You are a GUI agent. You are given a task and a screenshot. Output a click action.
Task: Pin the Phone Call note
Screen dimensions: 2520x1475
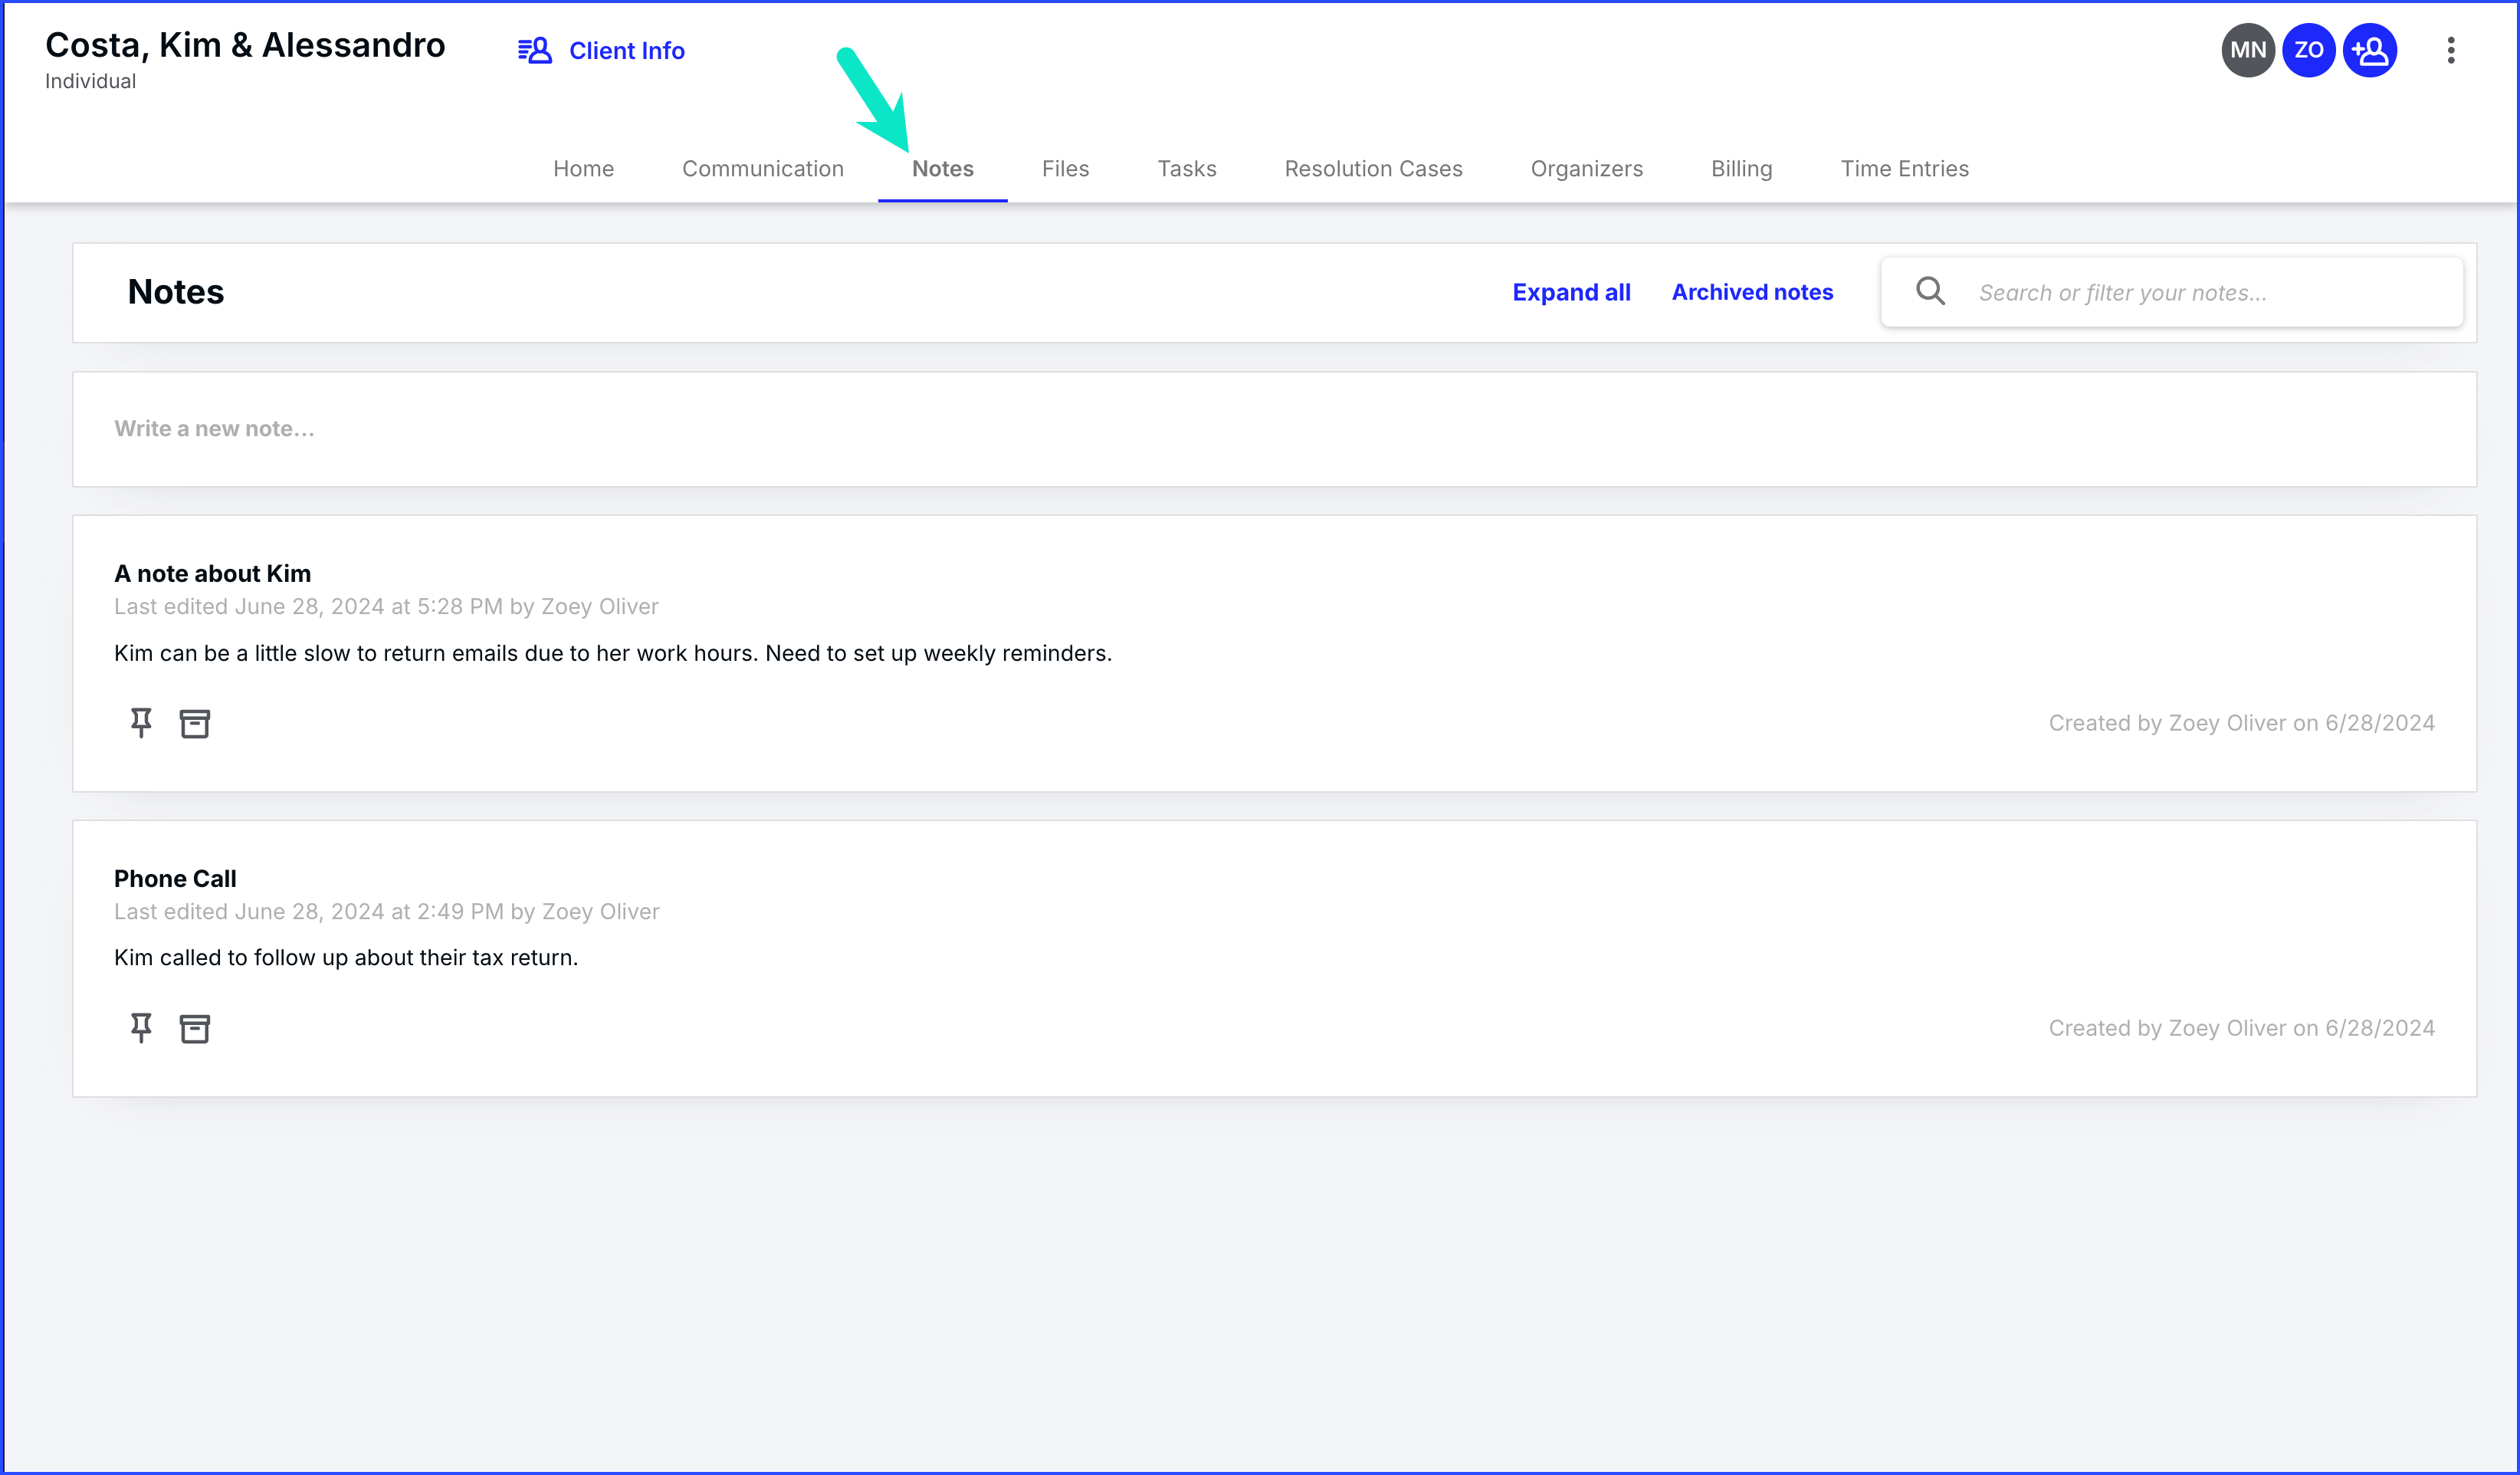[141, 1027]
